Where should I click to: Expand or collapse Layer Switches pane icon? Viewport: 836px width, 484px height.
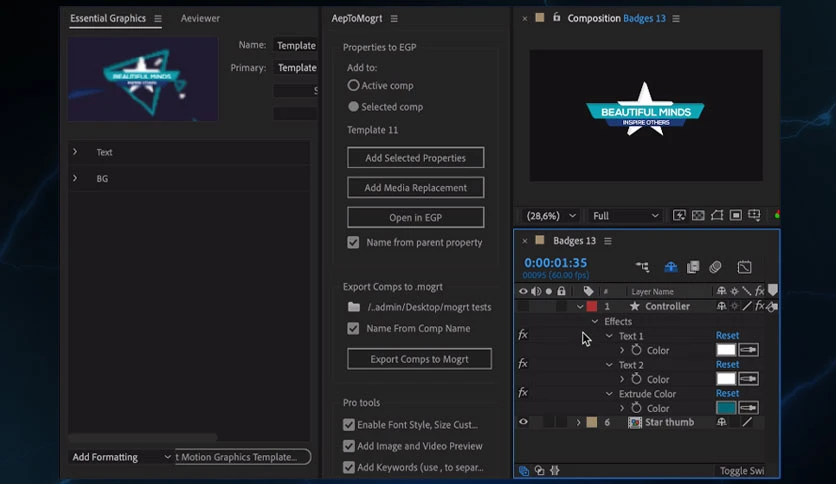(x=524, y=471)
